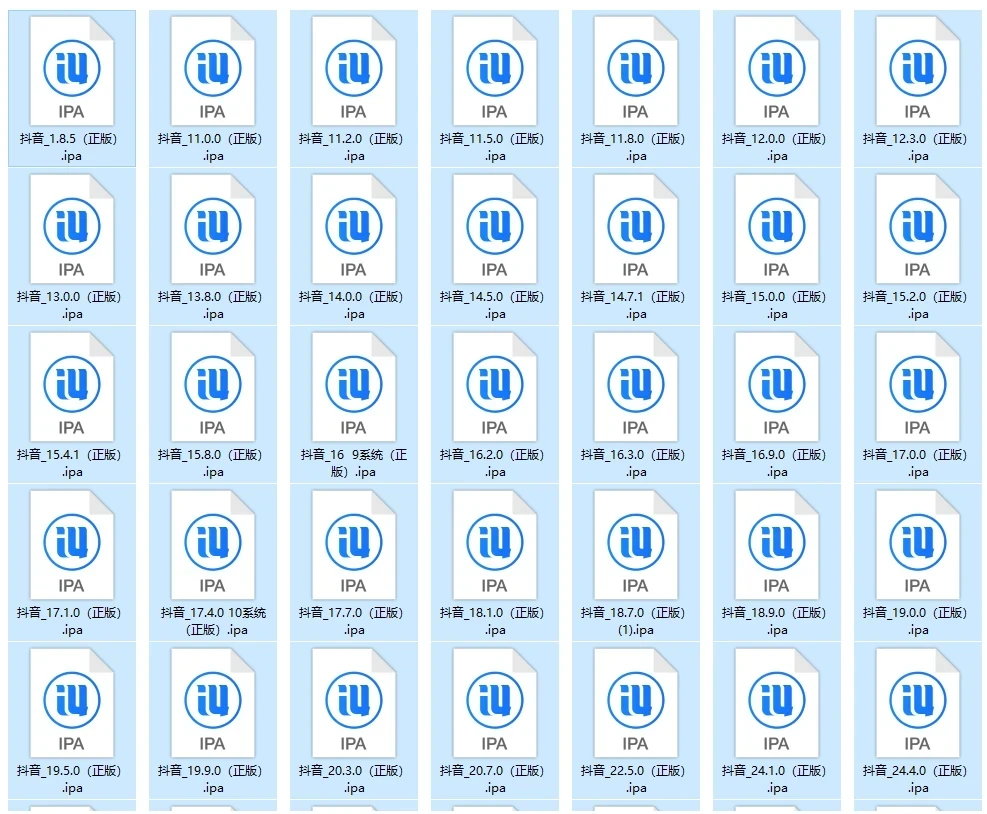Image resolution: width=987 pixels, height=814 pixels.
Task: Select the 抖音_17.1.0 IPA file icon
Action: pos(72,545)
